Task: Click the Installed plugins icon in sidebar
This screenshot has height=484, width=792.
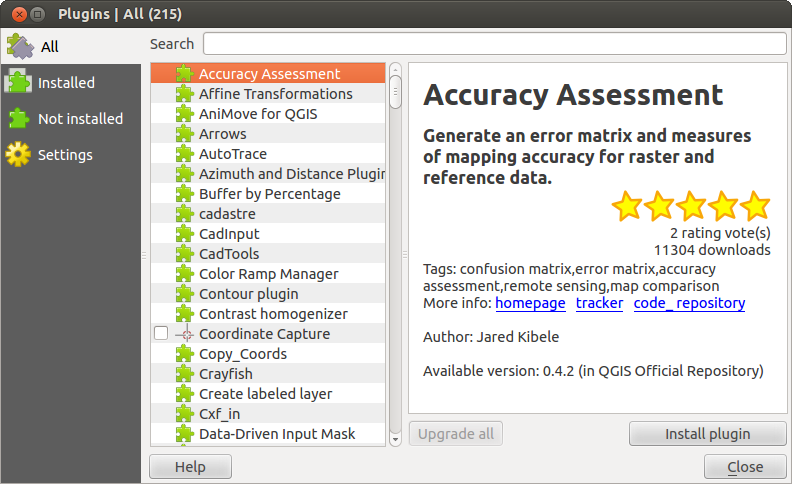Action: pyautogui.click(x=19, y=83)
